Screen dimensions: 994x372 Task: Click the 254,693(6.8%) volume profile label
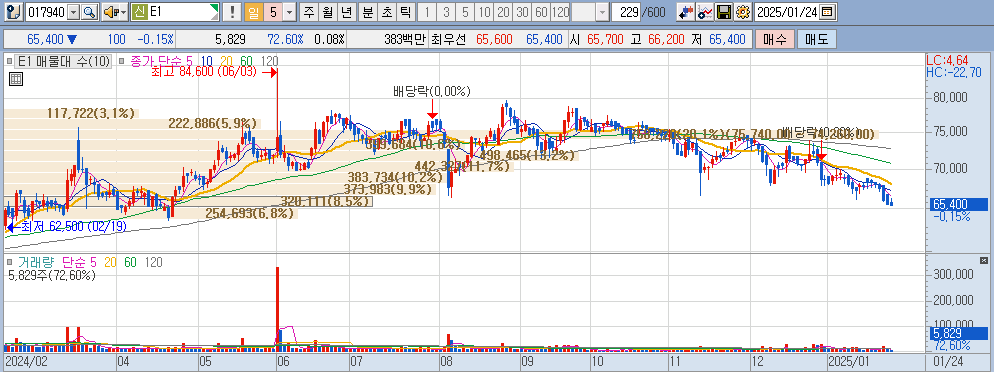[x=250, y=214]
